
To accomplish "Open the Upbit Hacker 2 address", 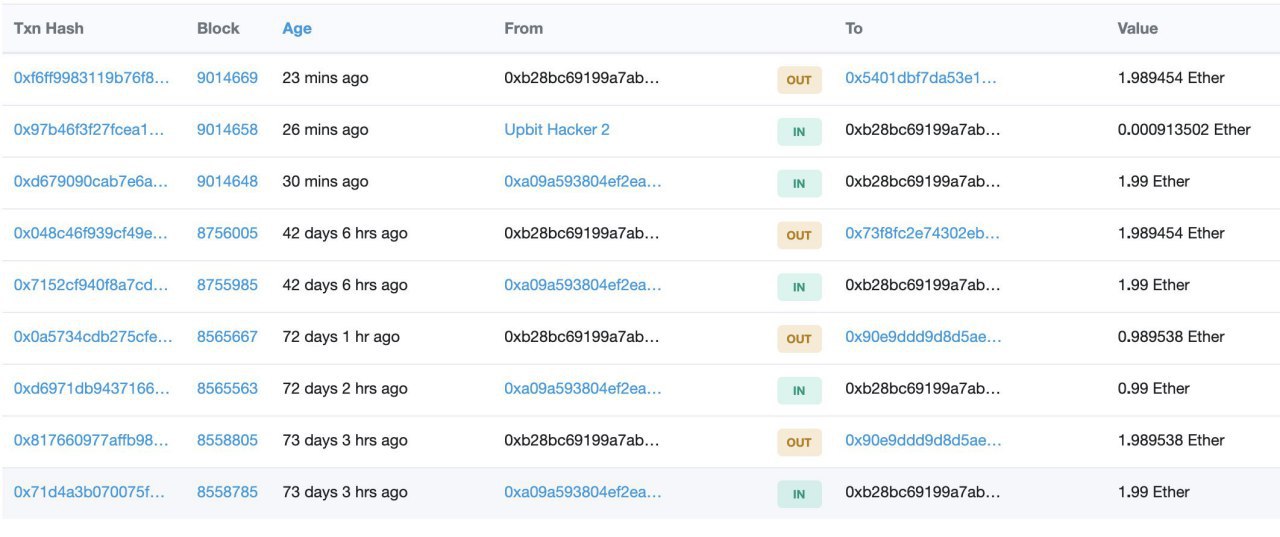I will click(557, 130).
